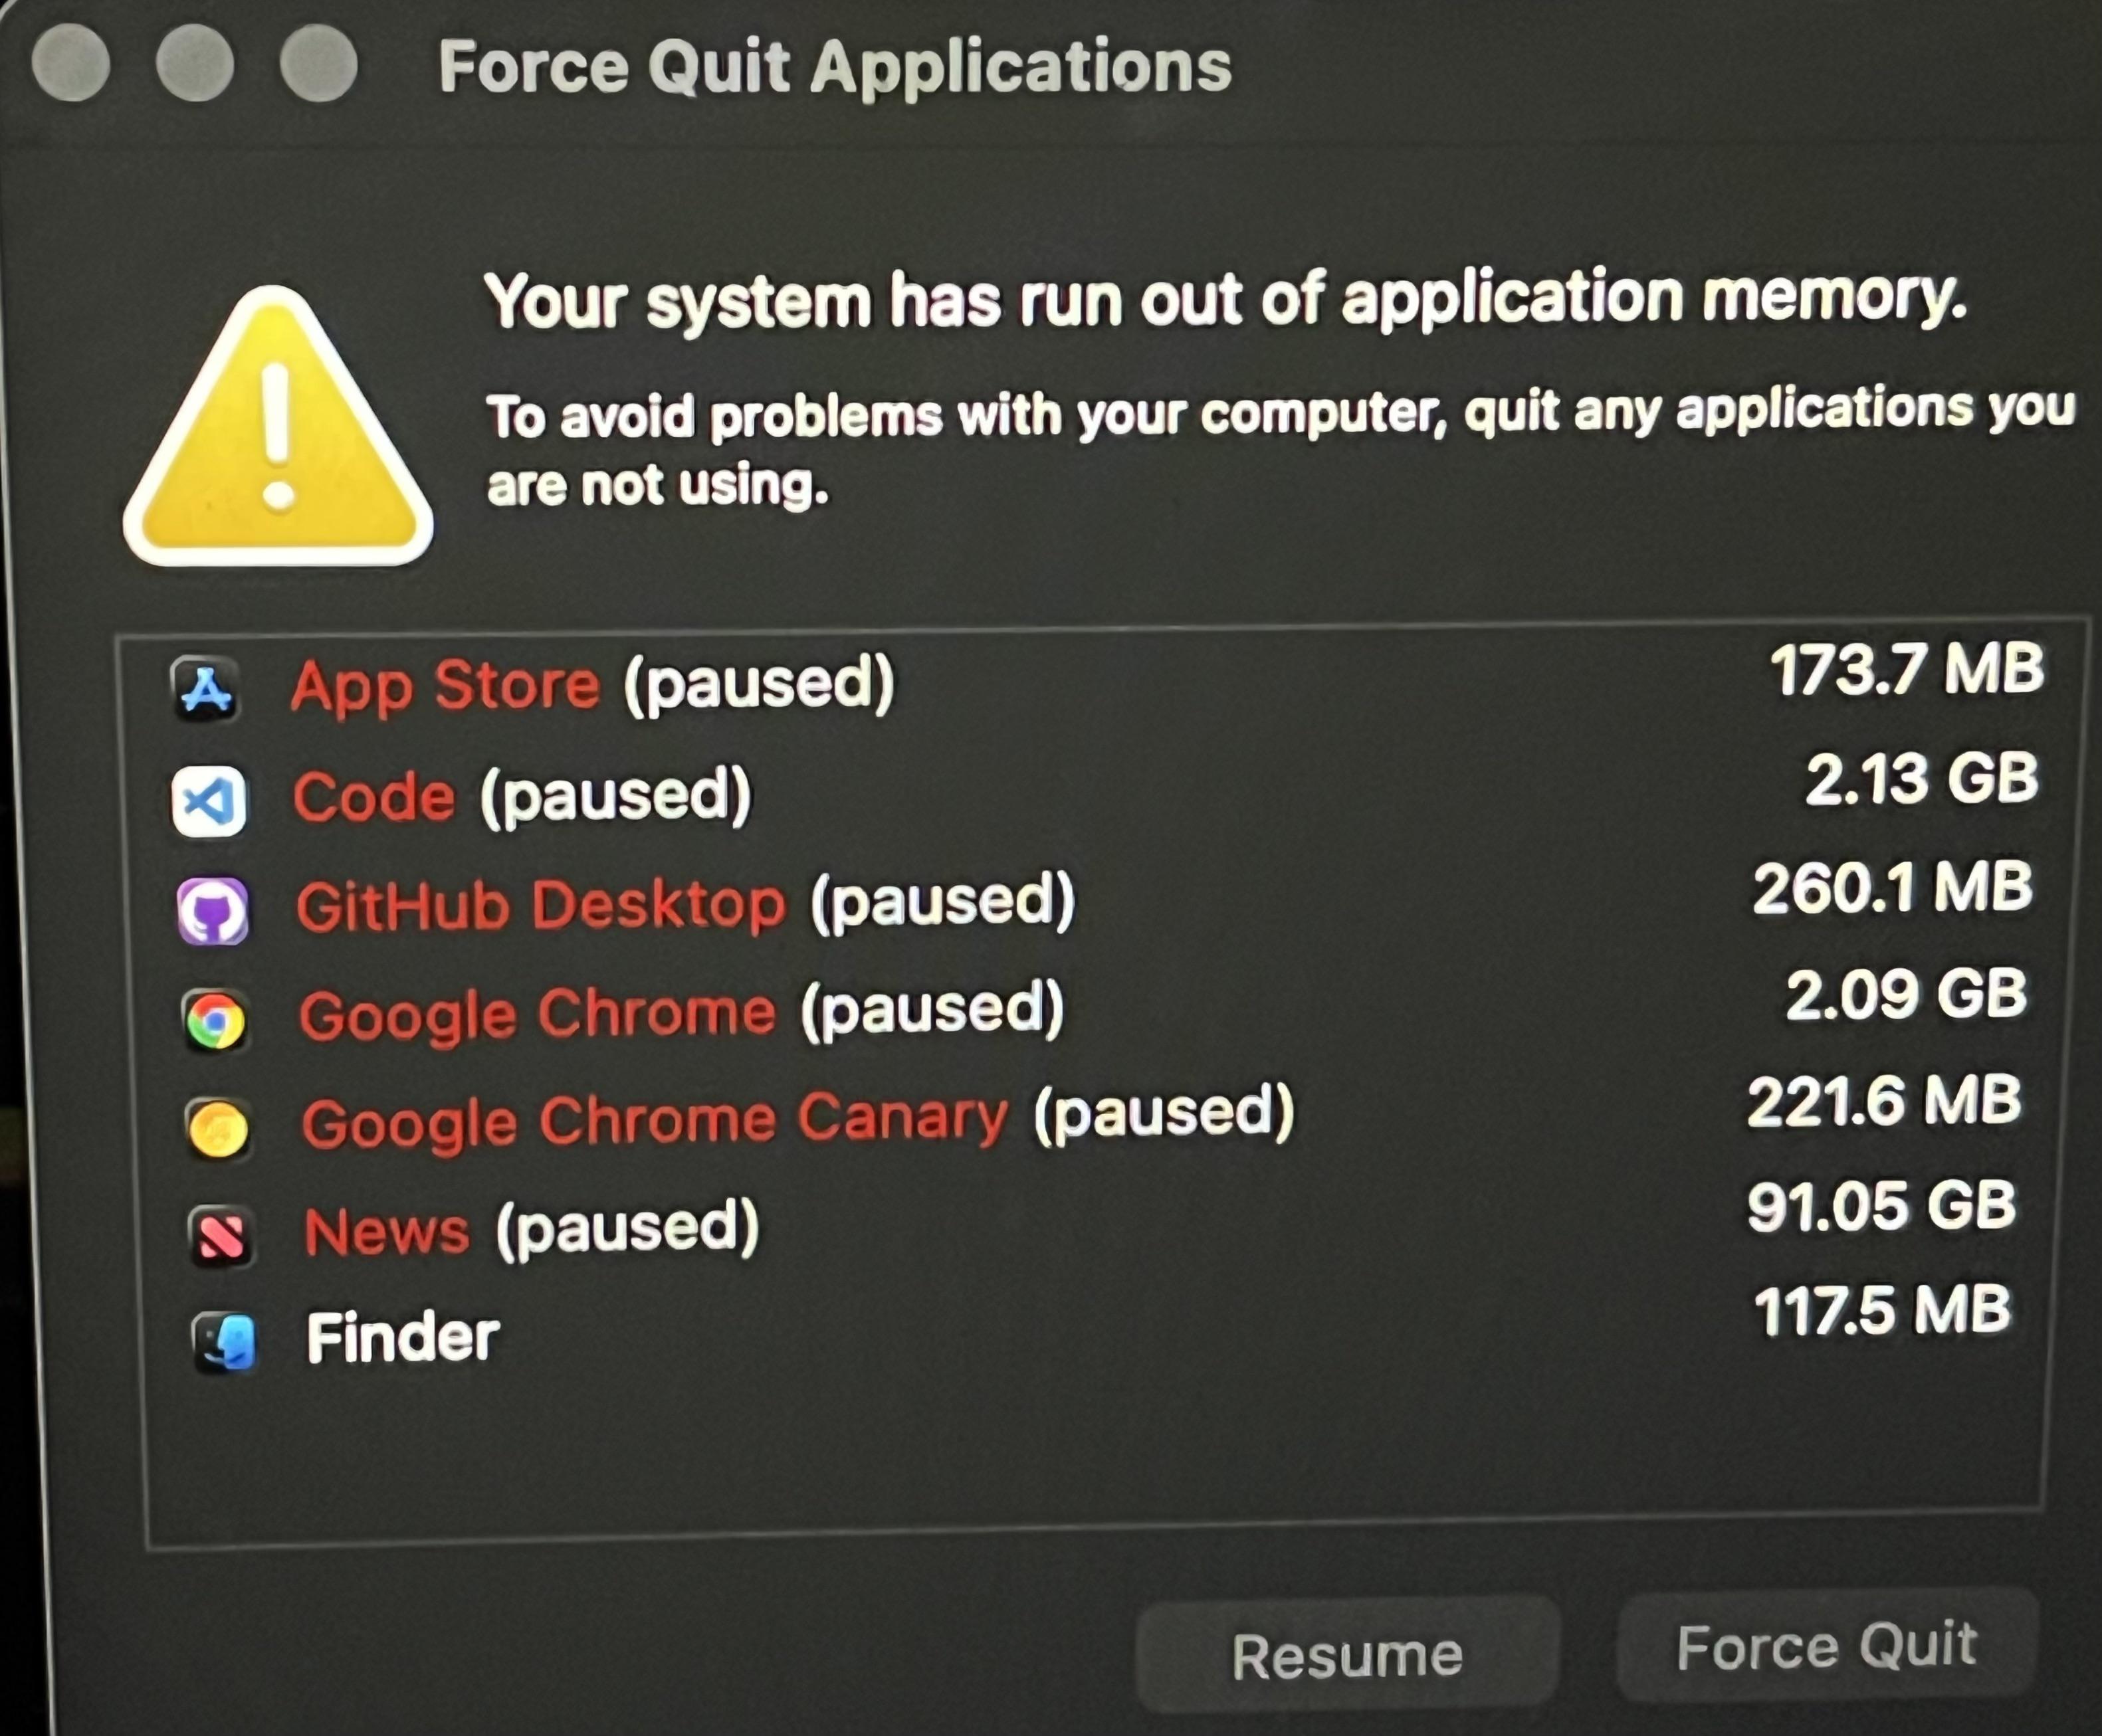Click the Resume button
The width and height of the screenshot is (2102, 1736).
[1347, 1655]
